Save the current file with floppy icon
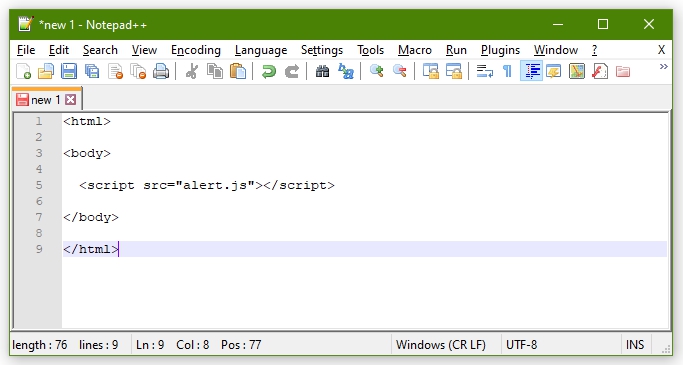The width and height of the screenshot is (683, 365). tap(69, 71)
